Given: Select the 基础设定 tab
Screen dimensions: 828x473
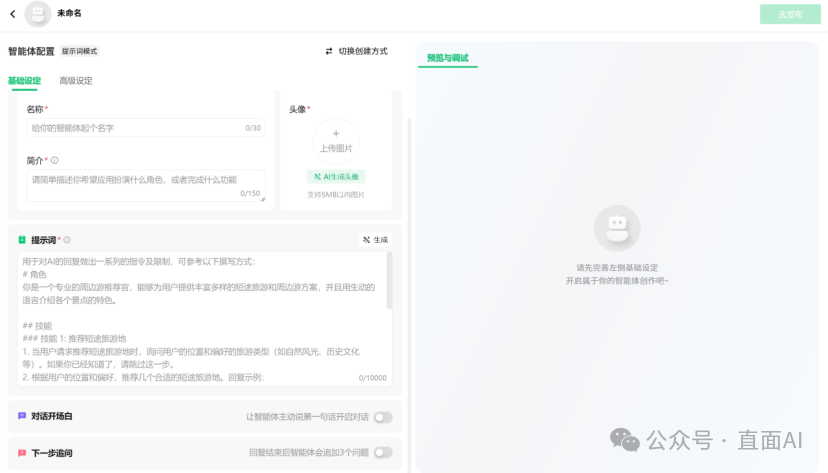Looking at the screenshot, I should click(24, 81).
